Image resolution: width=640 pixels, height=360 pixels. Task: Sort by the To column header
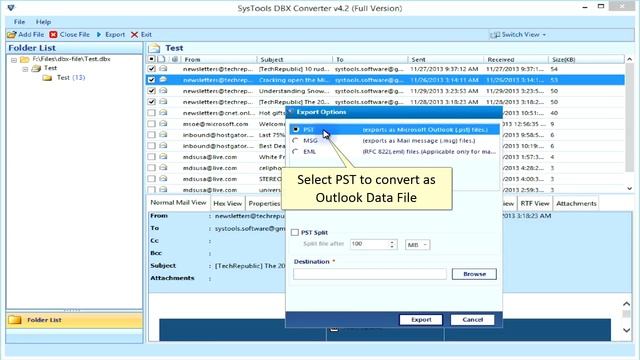[370, 59]
